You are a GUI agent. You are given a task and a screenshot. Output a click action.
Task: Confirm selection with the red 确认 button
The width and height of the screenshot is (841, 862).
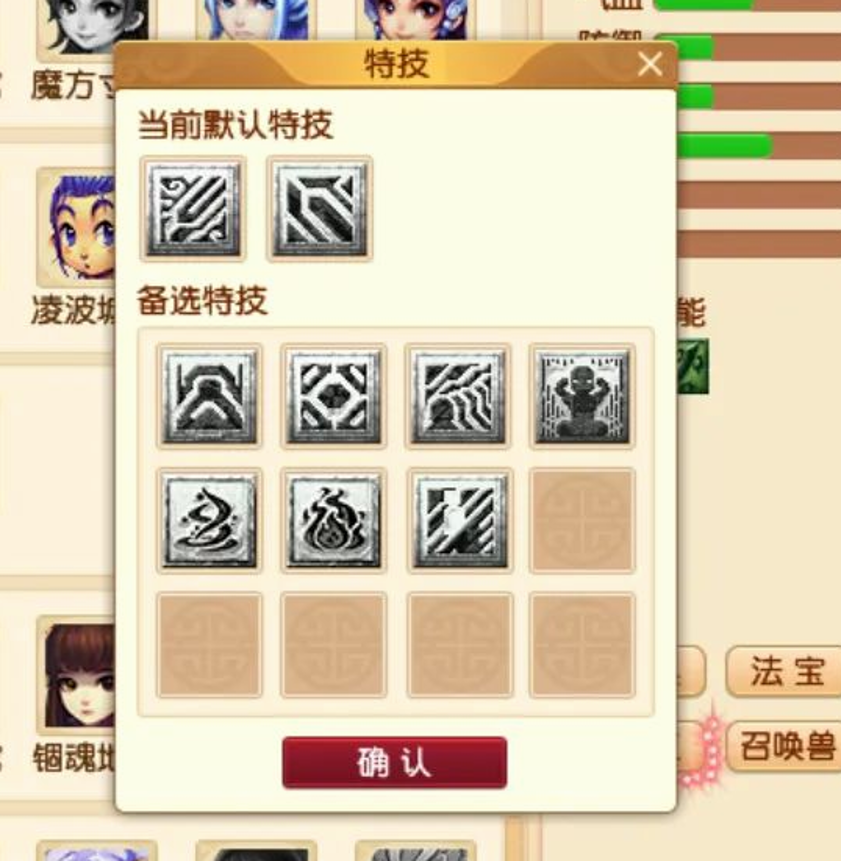click(395, 762)
